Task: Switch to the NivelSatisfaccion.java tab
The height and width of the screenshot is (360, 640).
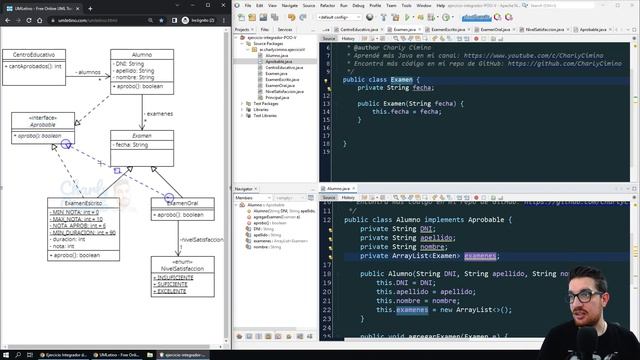Action: (544, 29)
